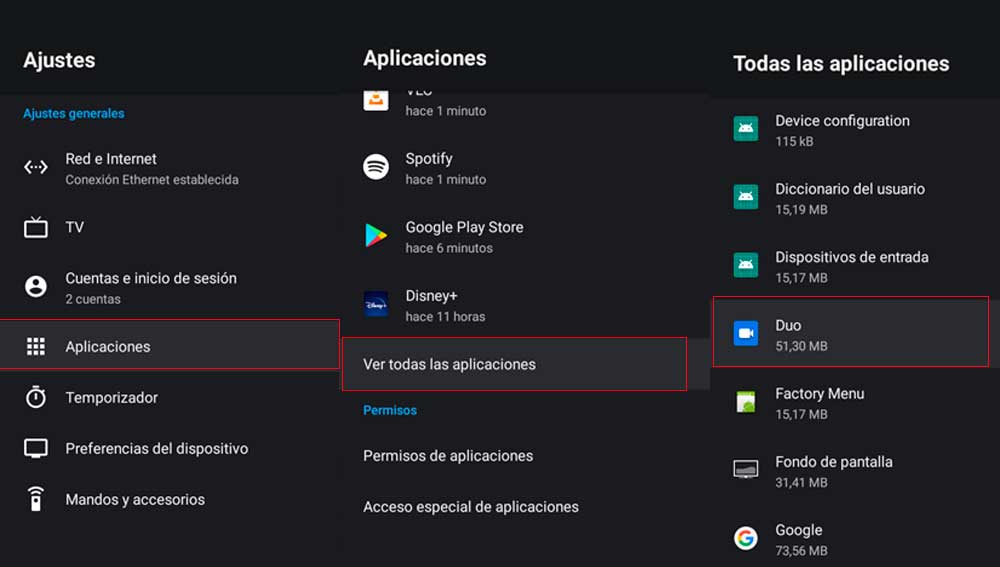Click the '115 kB' size value
The image size is (1000, 567).
pos(794,142)
